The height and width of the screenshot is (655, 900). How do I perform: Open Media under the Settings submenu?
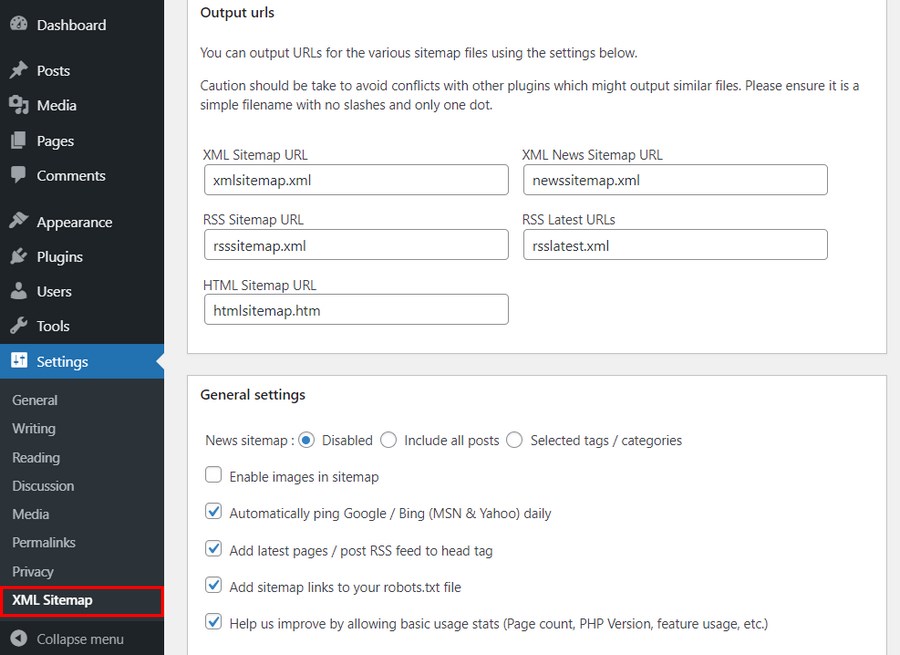click(x=30, y=514)
